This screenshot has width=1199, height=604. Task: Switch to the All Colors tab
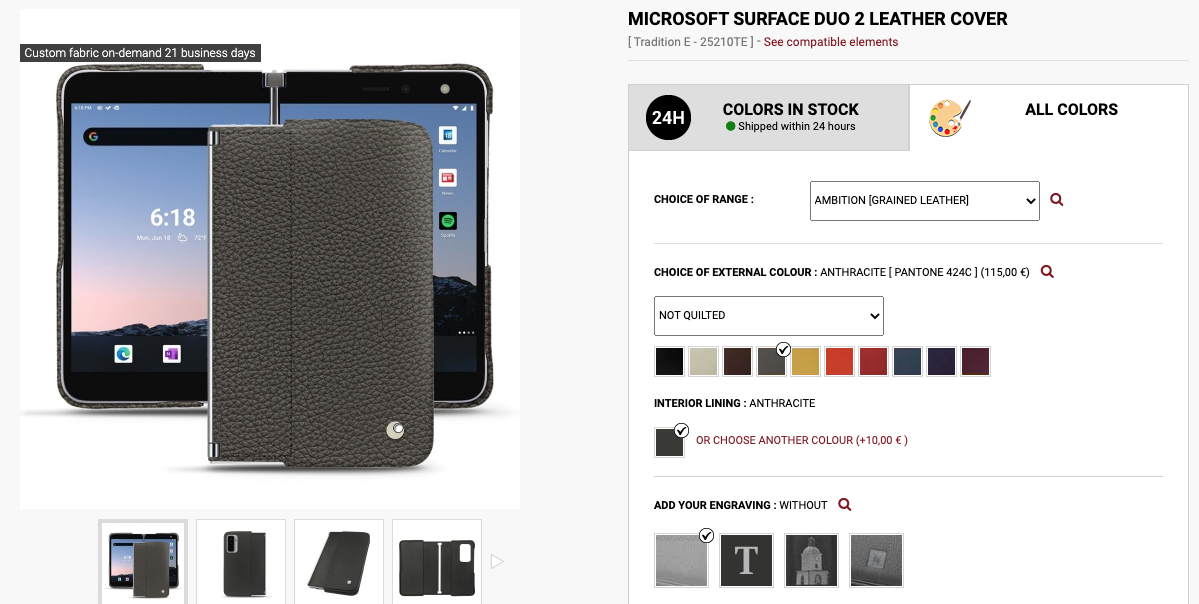coord(1049,118)
